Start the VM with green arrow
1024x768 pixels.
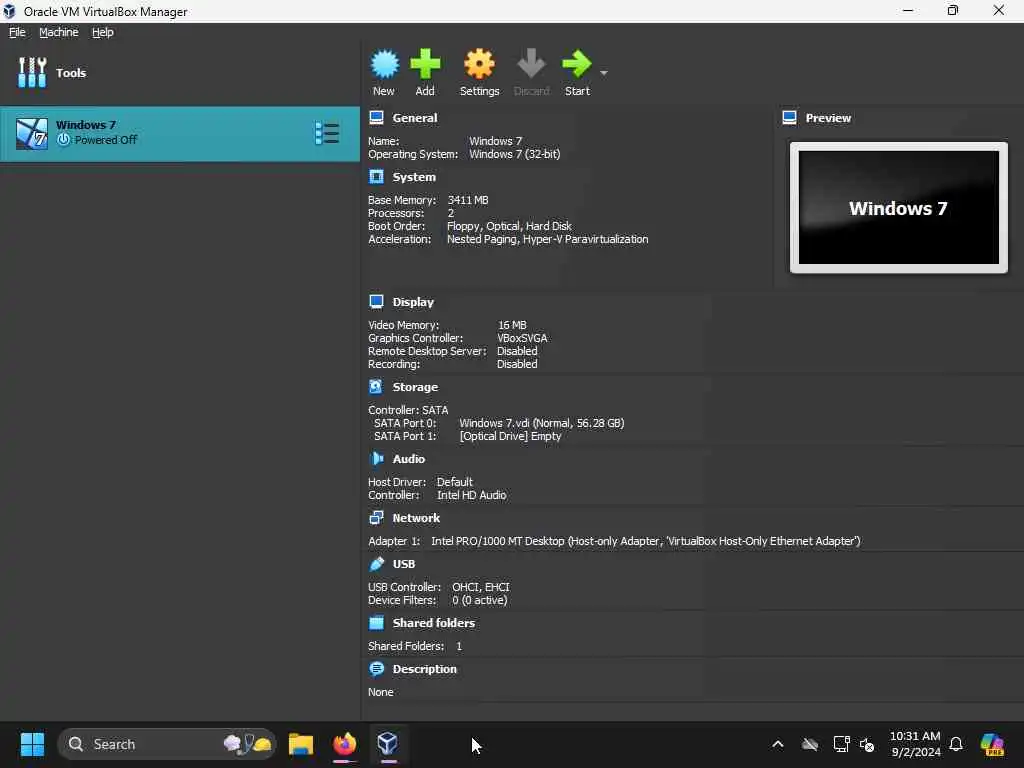click(x=577, y=64)
